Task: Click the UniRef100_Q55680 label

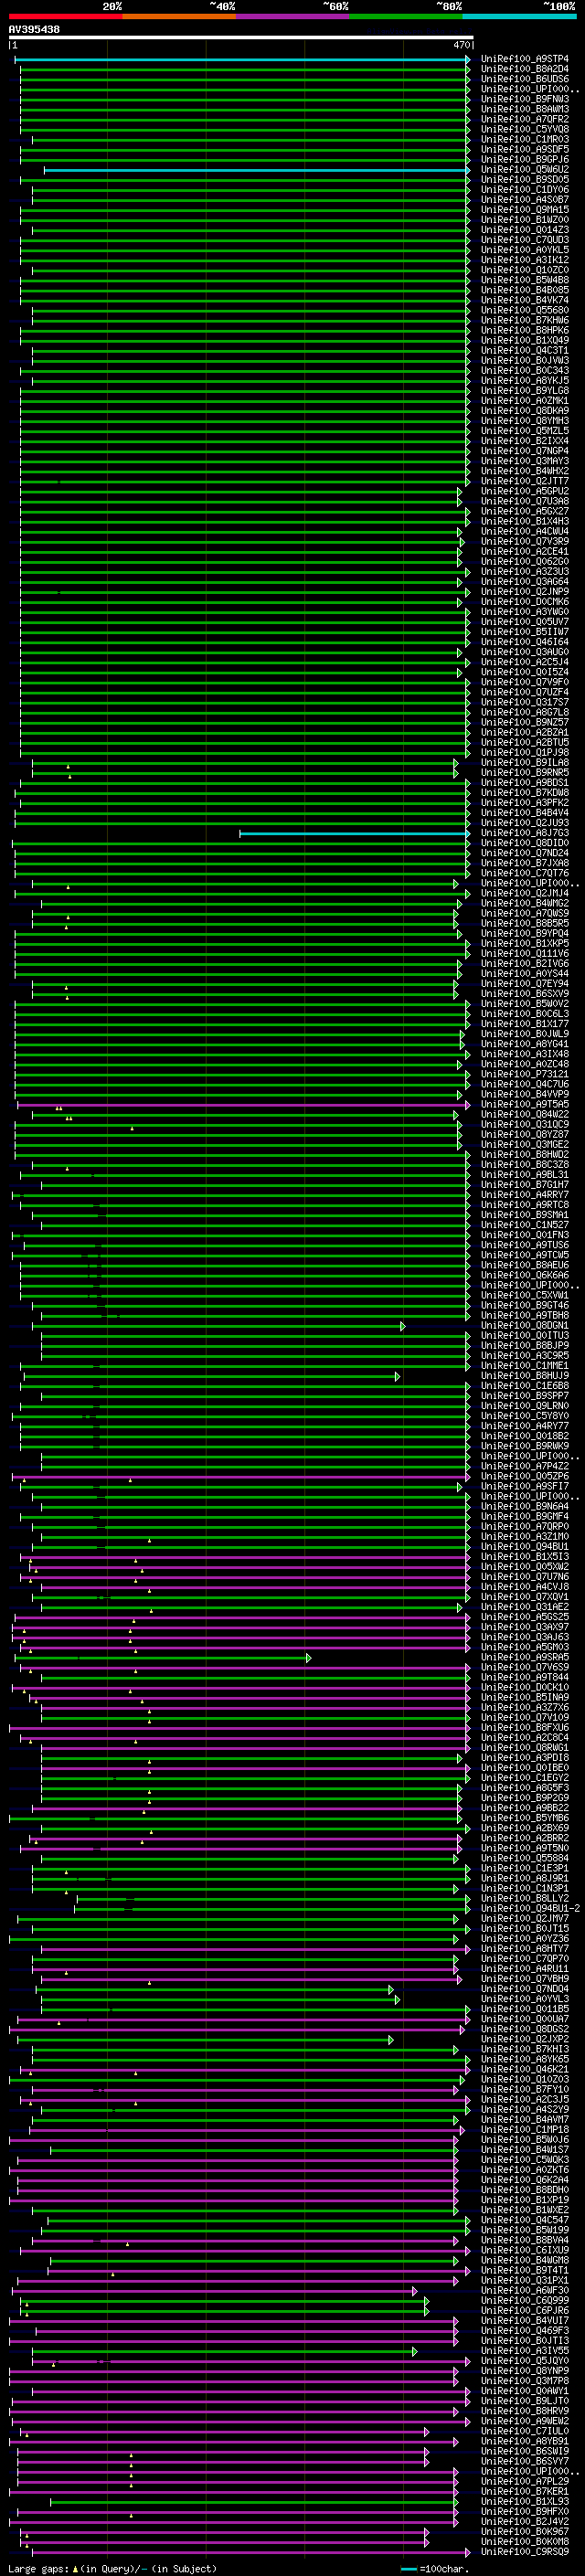Action: 525,310
